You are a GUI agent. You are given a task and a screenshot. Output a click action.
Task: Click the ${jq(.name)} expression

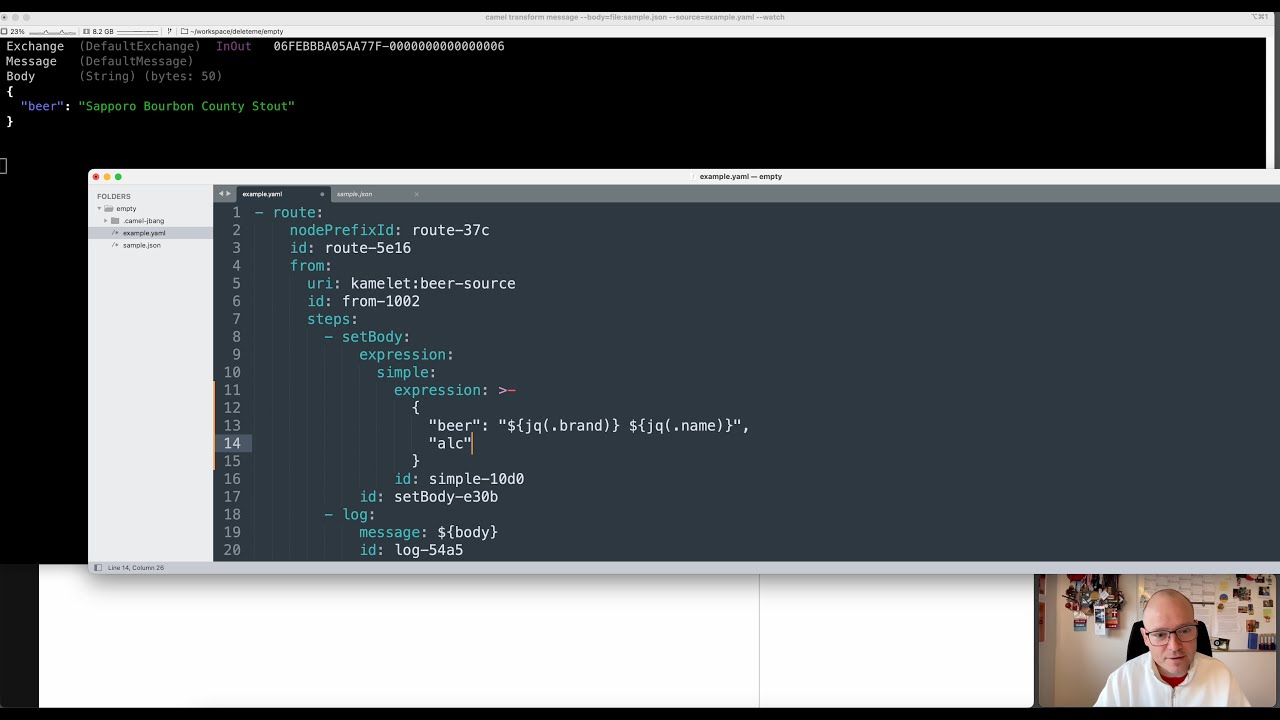[x=681, y=426]
